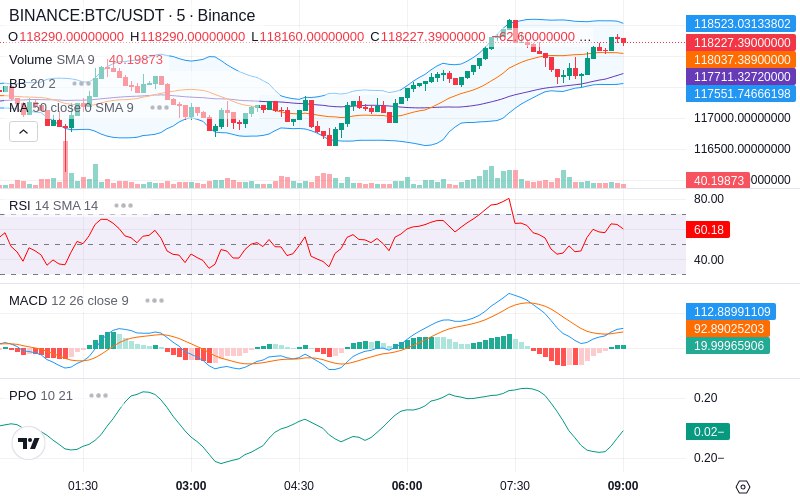The height and width of the screenshot is (500, 800).
Task: Open more options for BB 20 2
Action: click(x=82, y=83)
